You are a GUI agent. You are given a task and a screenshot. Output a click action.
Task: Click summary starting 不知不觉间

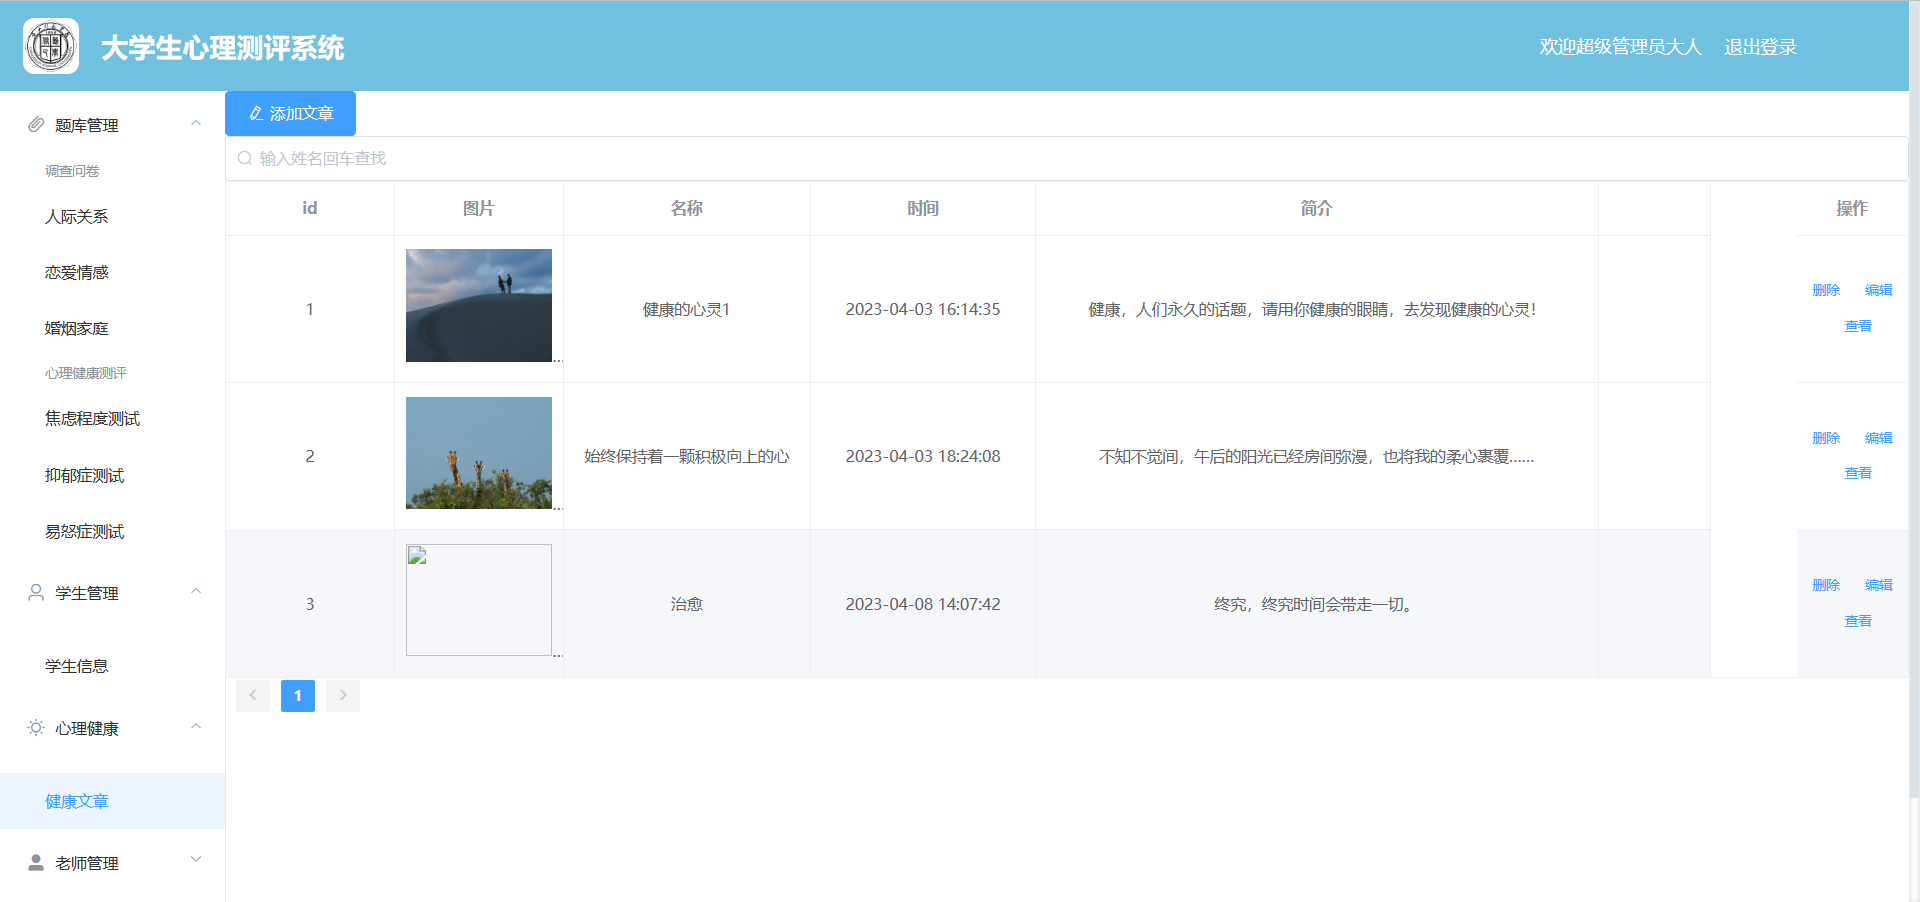[x=1317, y=456]
